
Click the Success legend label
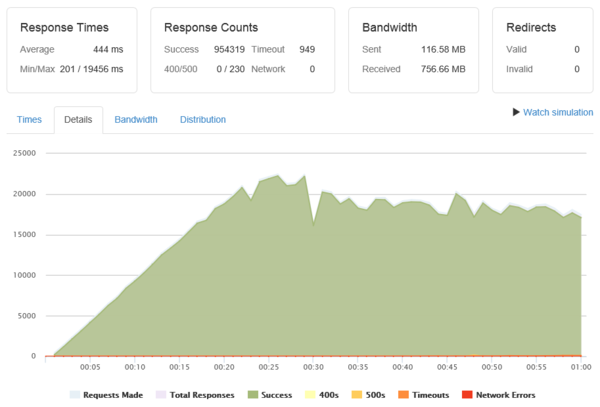tap(276, 395)
